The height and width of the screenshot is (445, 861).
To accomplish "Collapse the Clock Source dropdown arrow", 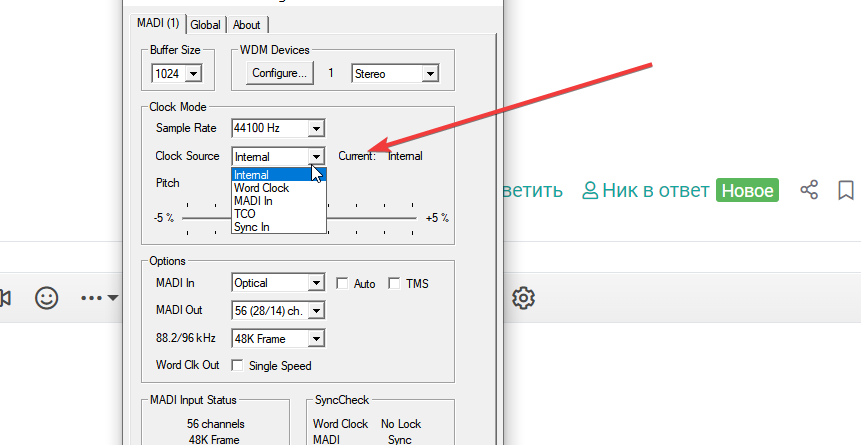I will click(316, 157).
